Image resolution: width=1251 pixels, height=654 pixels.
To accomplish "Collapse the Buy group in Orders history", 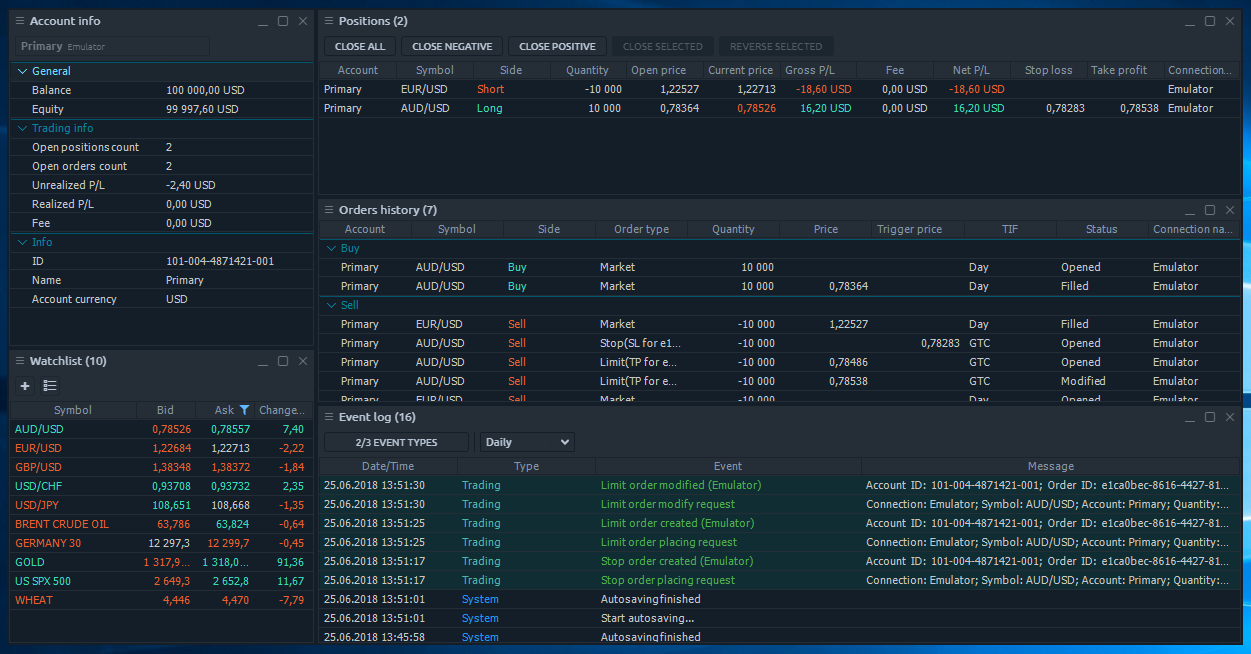I will click(332, 248).
